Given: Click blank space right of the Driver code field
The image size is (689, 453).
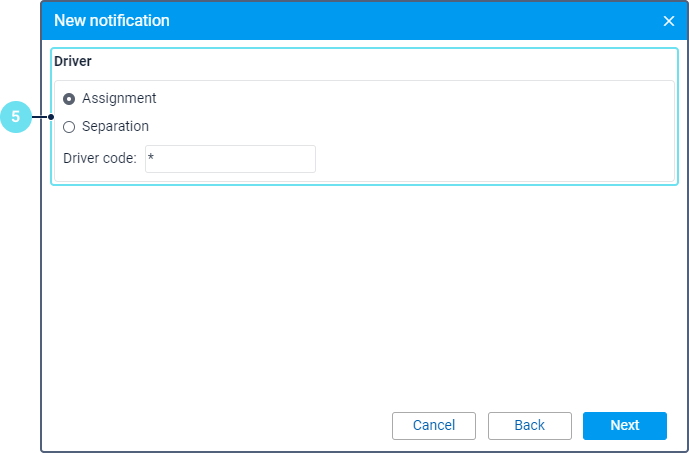Looking at the screenshot, I should click(x=490, y=159).
